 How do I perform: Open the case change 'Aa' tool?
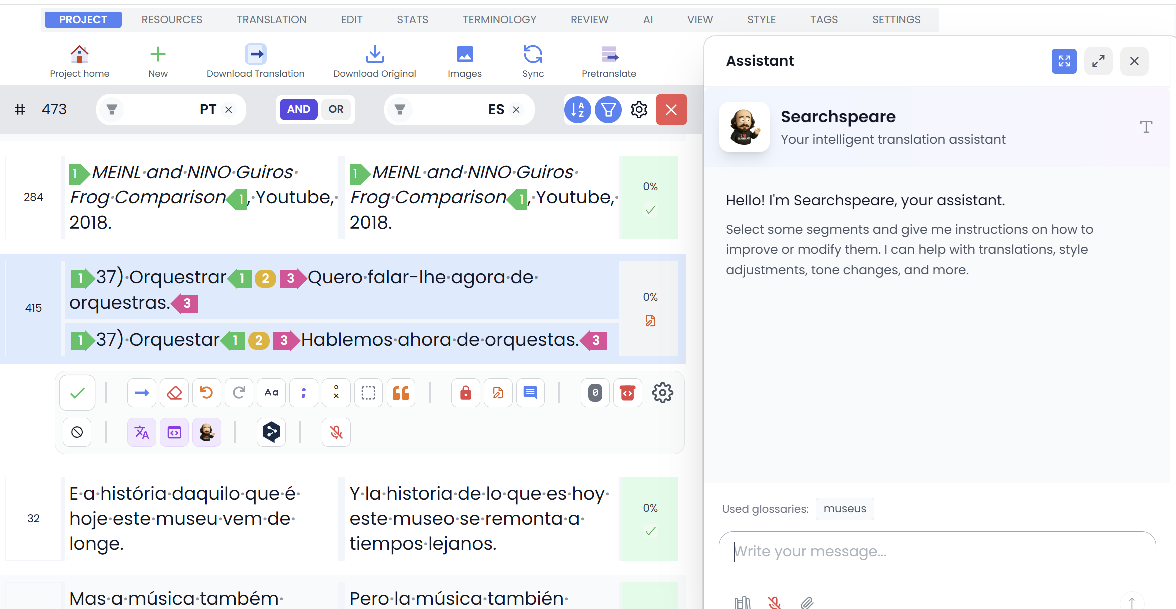click(x=271, y=392)
